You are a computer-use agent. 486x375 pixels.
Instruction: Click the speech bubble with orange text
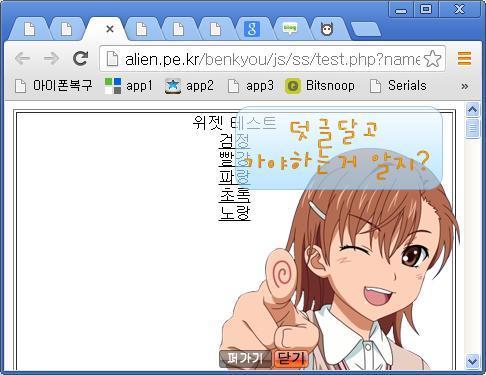(x=339, y=148)
